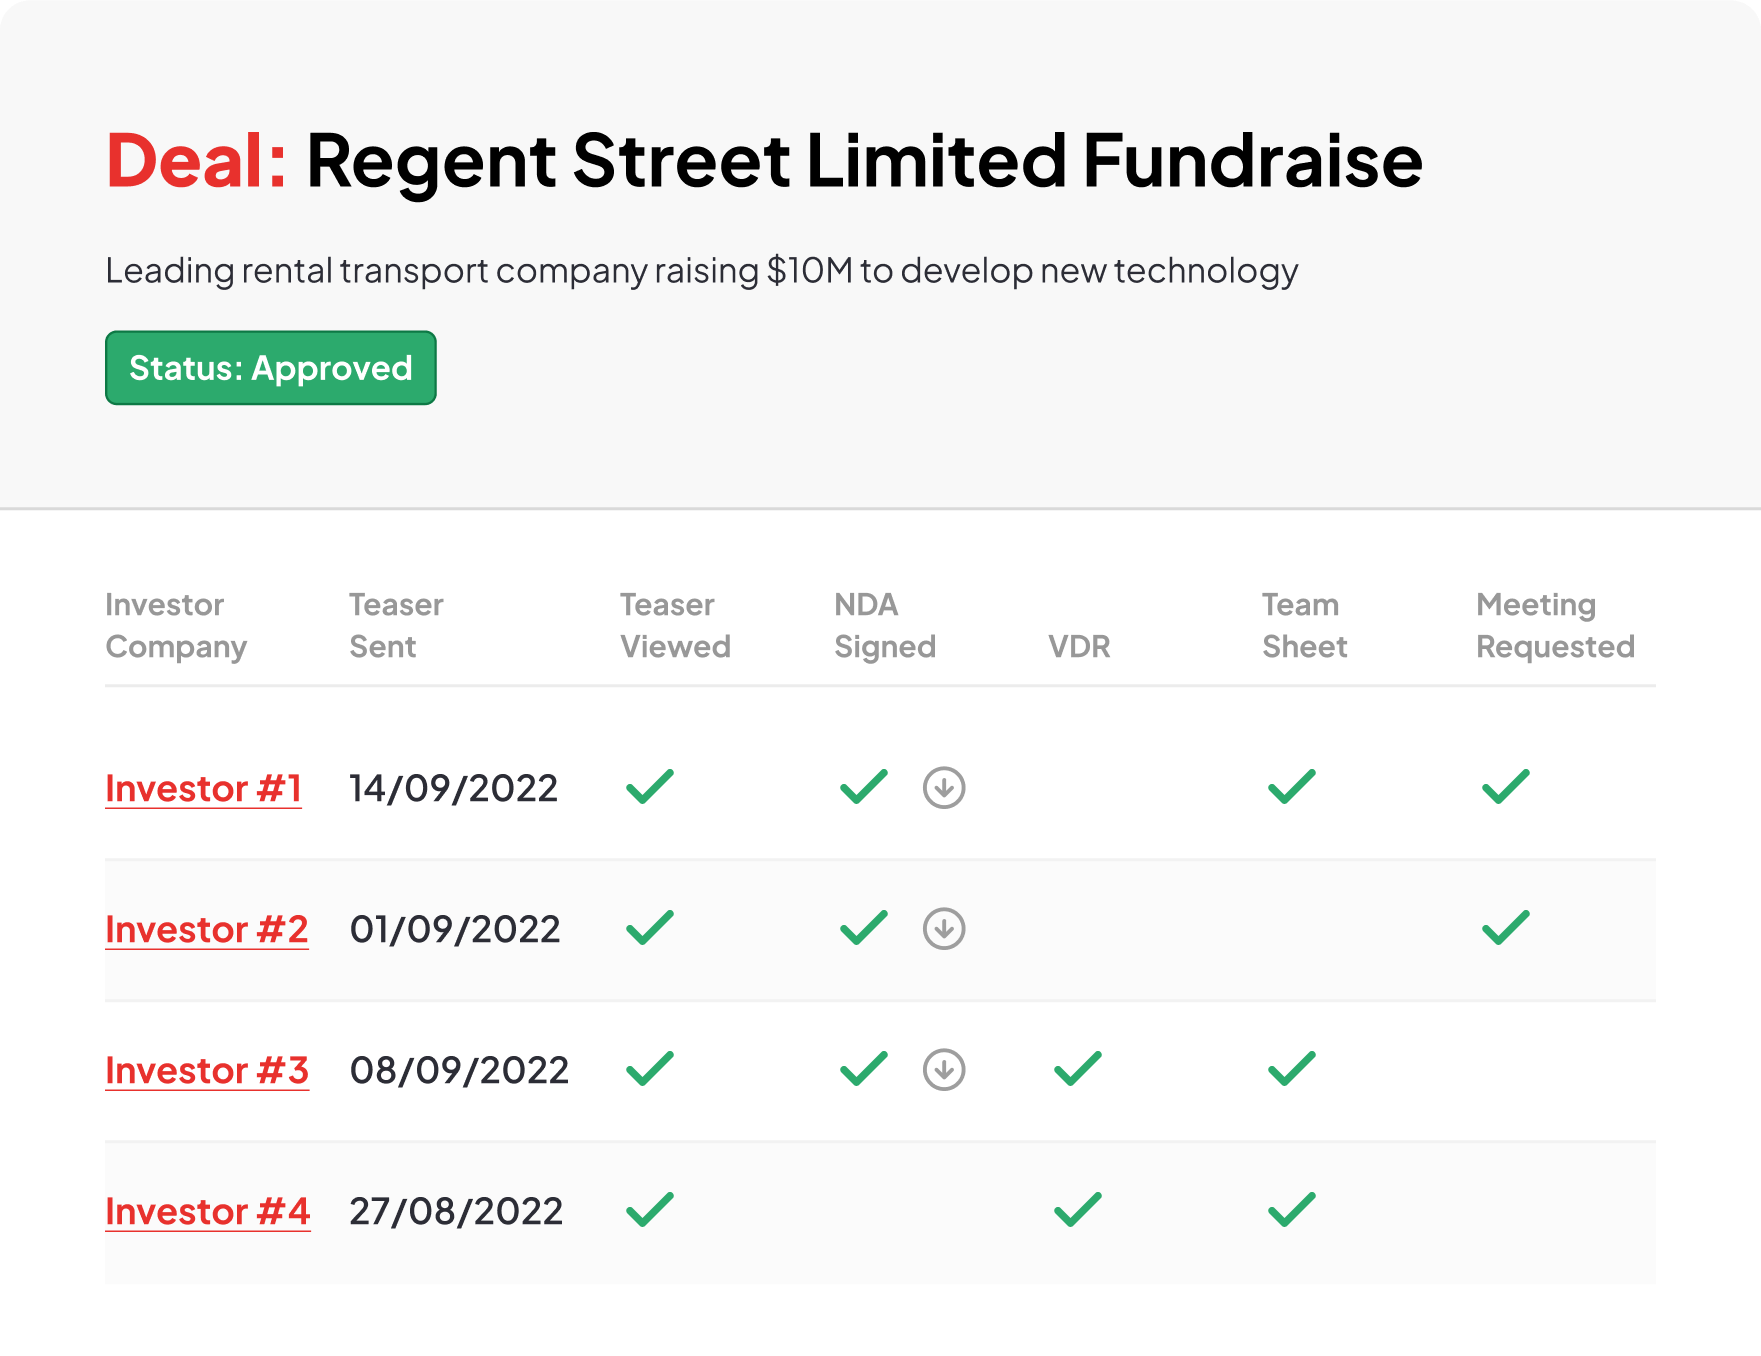Click the VDR column header
The width and height of the screenshot is (1761, 1356).
(x=1078, y=647)
